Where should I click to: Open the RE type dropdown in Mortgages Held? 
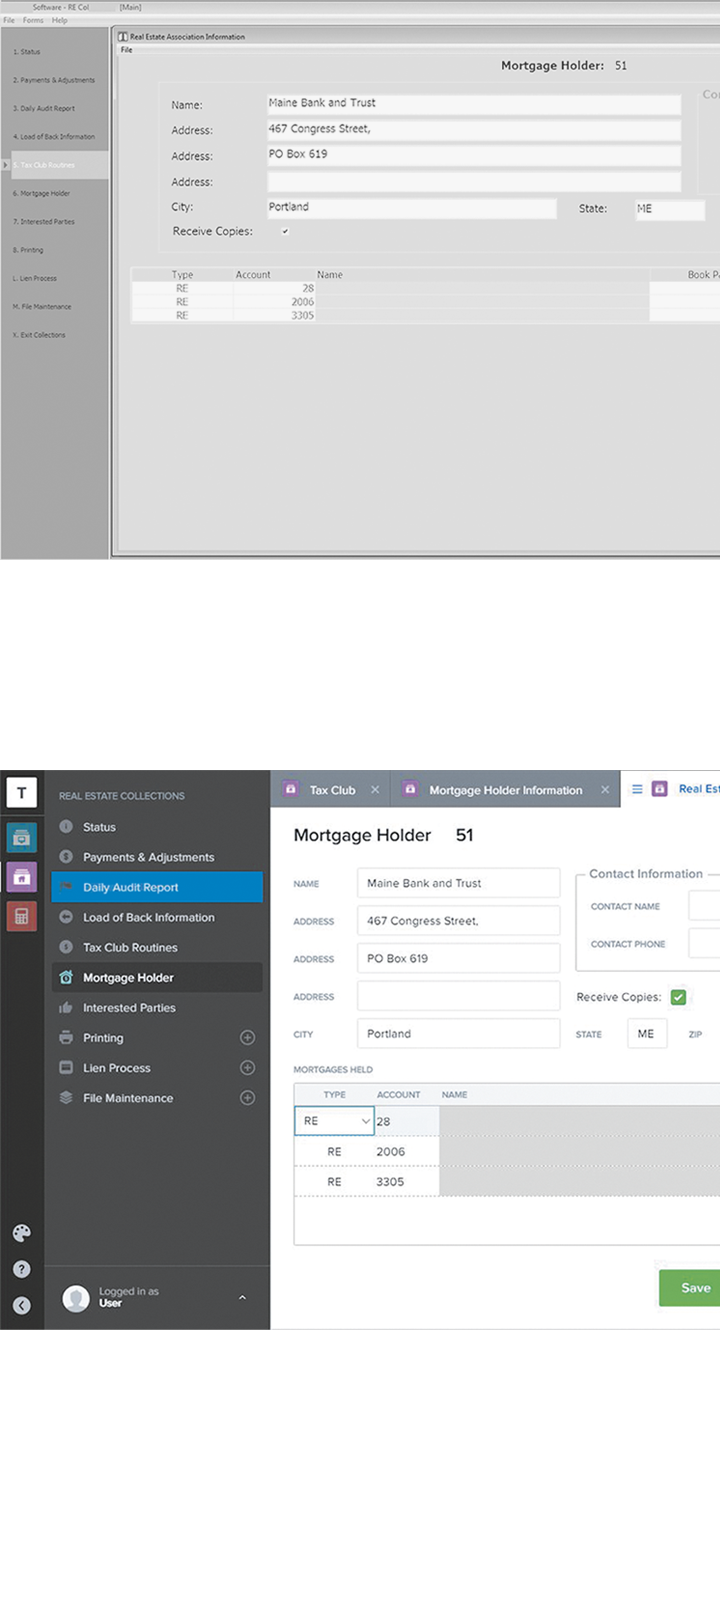pyautogui.click(x=334, y=1121)
